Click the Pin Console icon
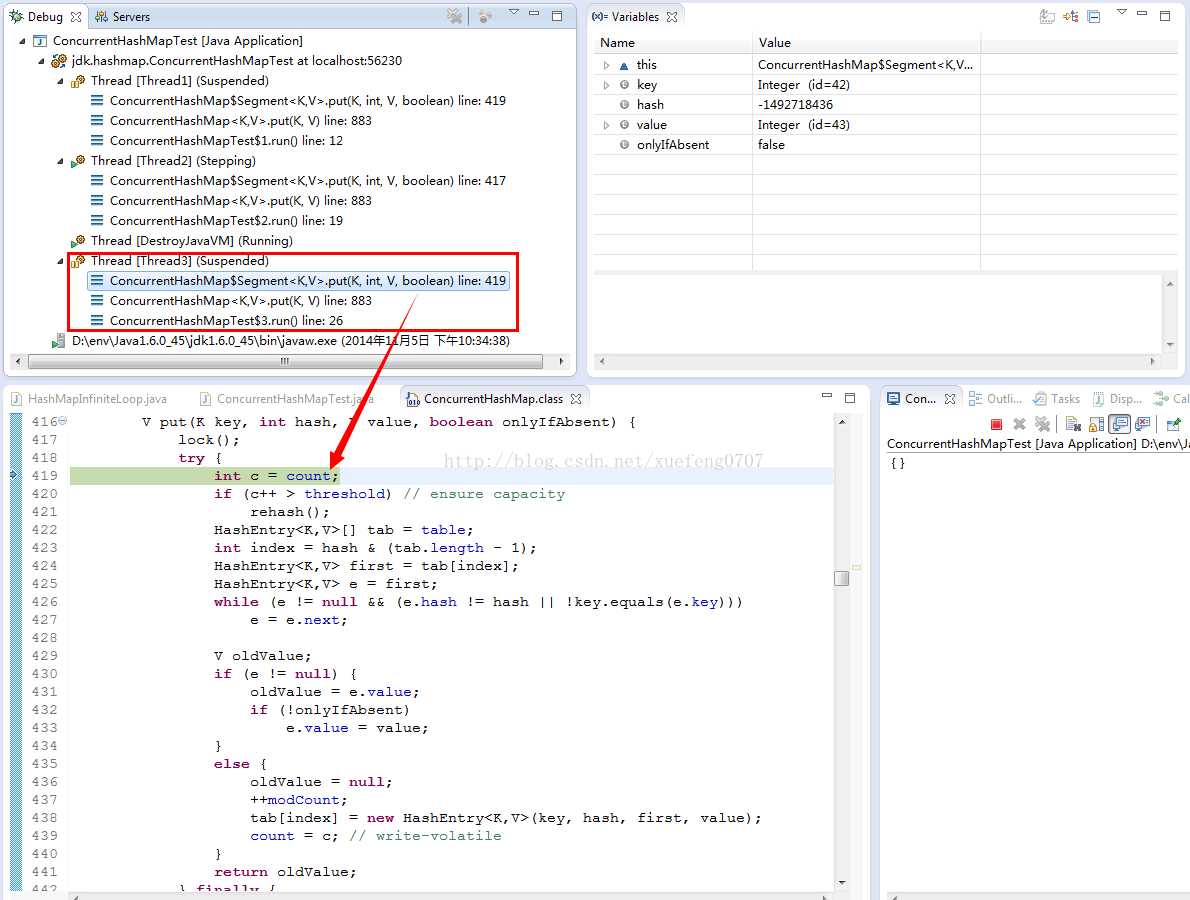The width and height of the screenshot is (1190, 900). 1173,424
